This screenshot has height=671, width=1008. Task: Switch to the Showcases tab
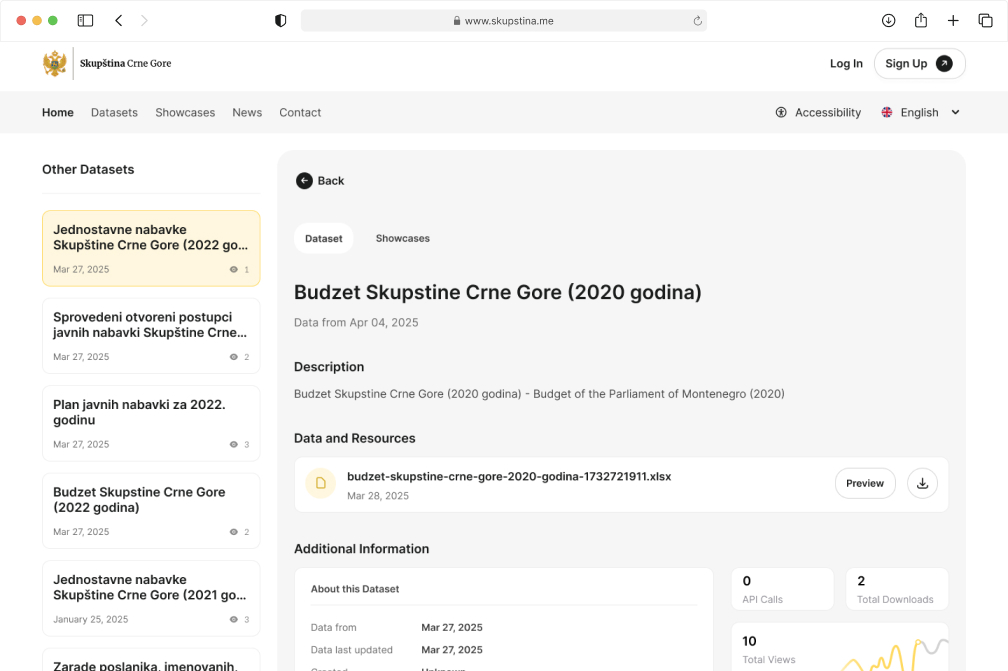[402, 238]
